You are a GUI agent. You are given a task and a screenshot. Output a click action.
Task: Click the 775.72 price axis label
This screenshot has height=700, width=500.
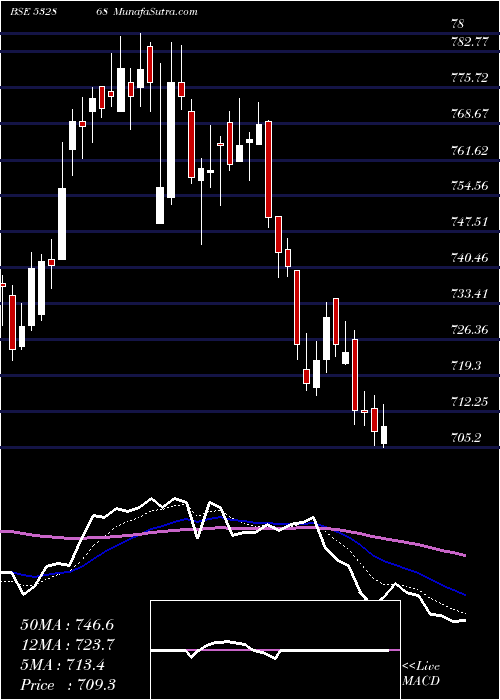tap(470, 78)
